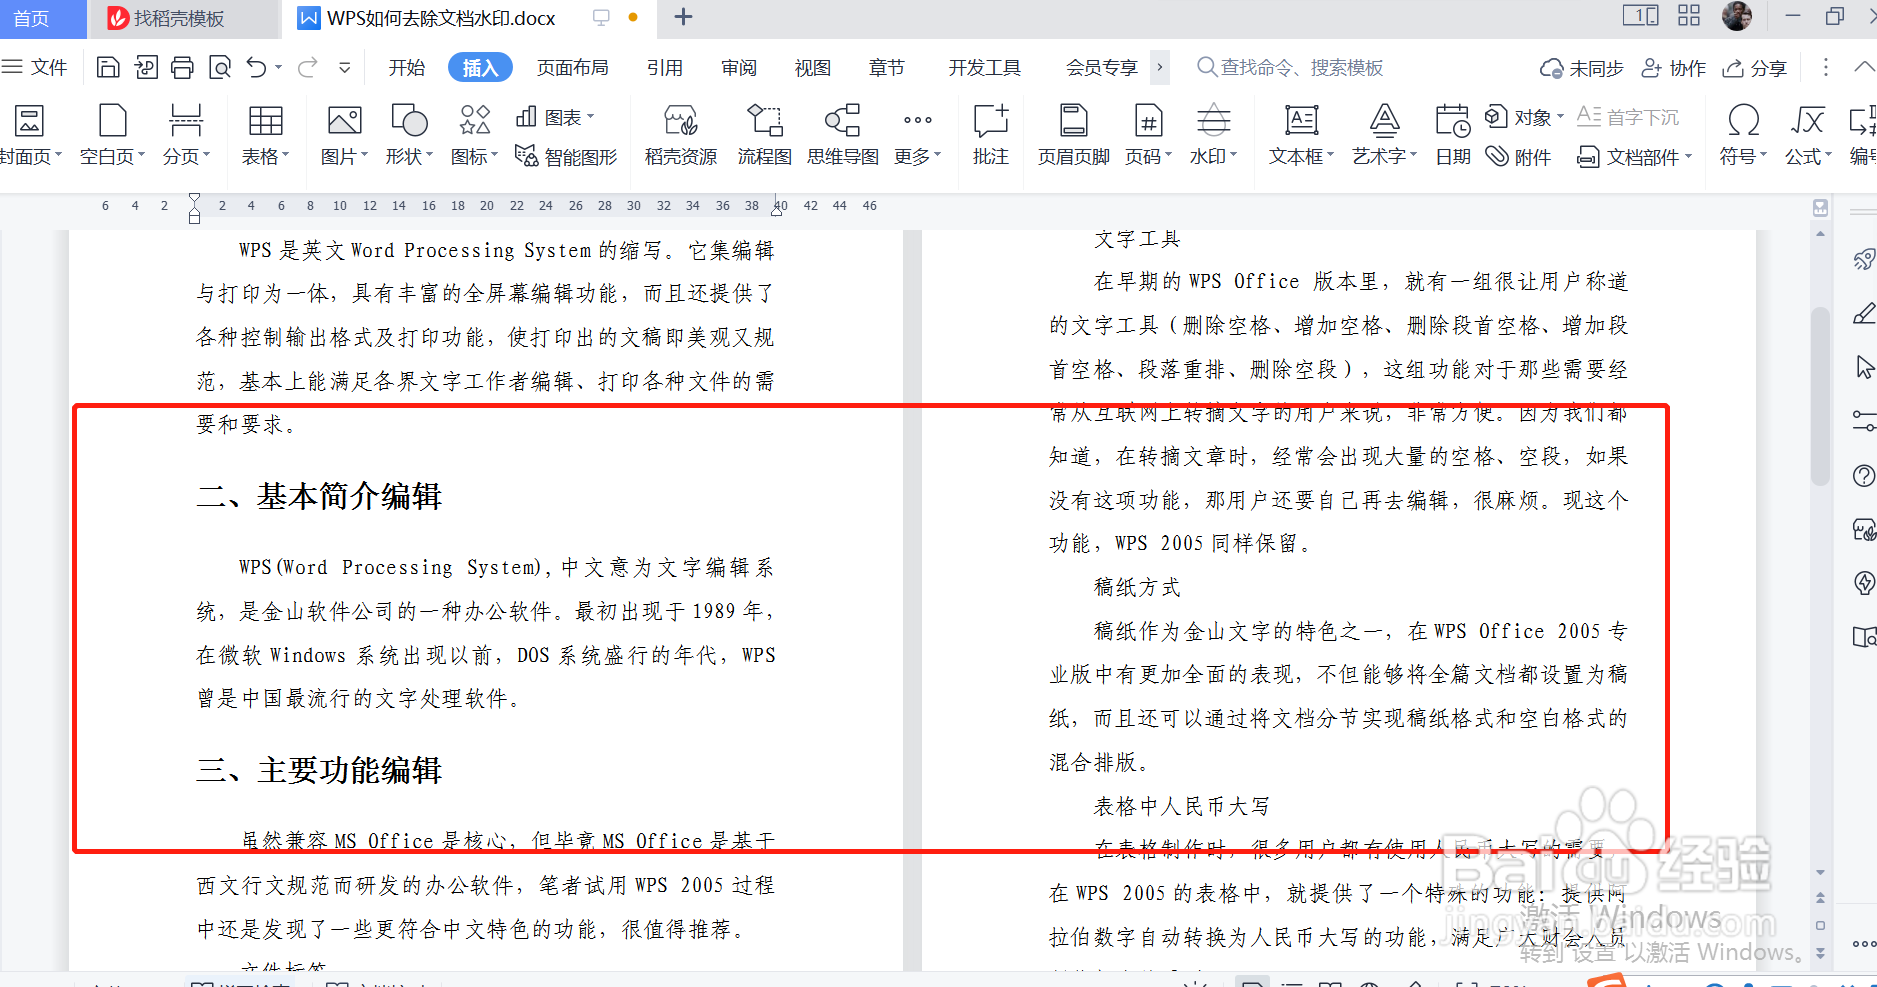The height and width of the screenshot is (987, 1877).
Task: Insert a cover page (封面页)
Action: tap(30, 135)
